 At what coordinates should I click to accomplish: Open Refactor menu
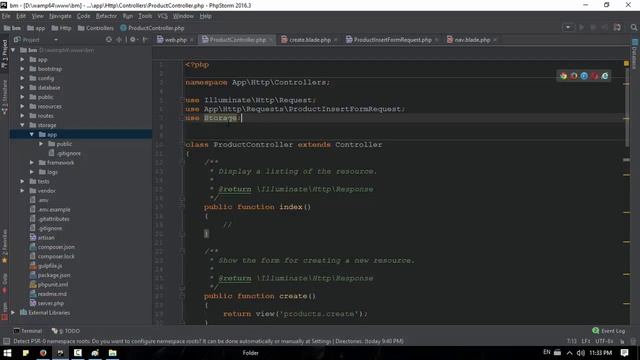(x=106, y=16)
